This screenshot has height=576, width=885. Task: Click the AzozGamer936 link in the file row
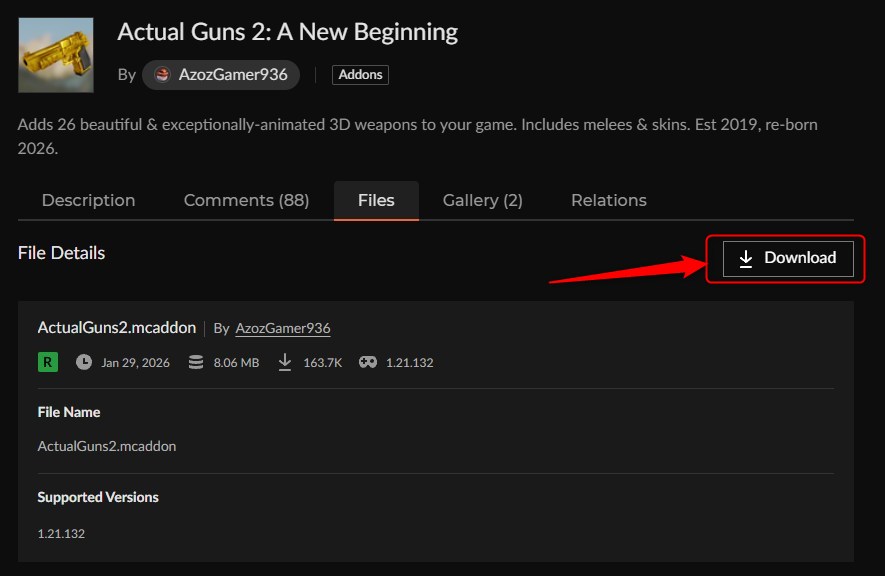(x=282, y=327)
